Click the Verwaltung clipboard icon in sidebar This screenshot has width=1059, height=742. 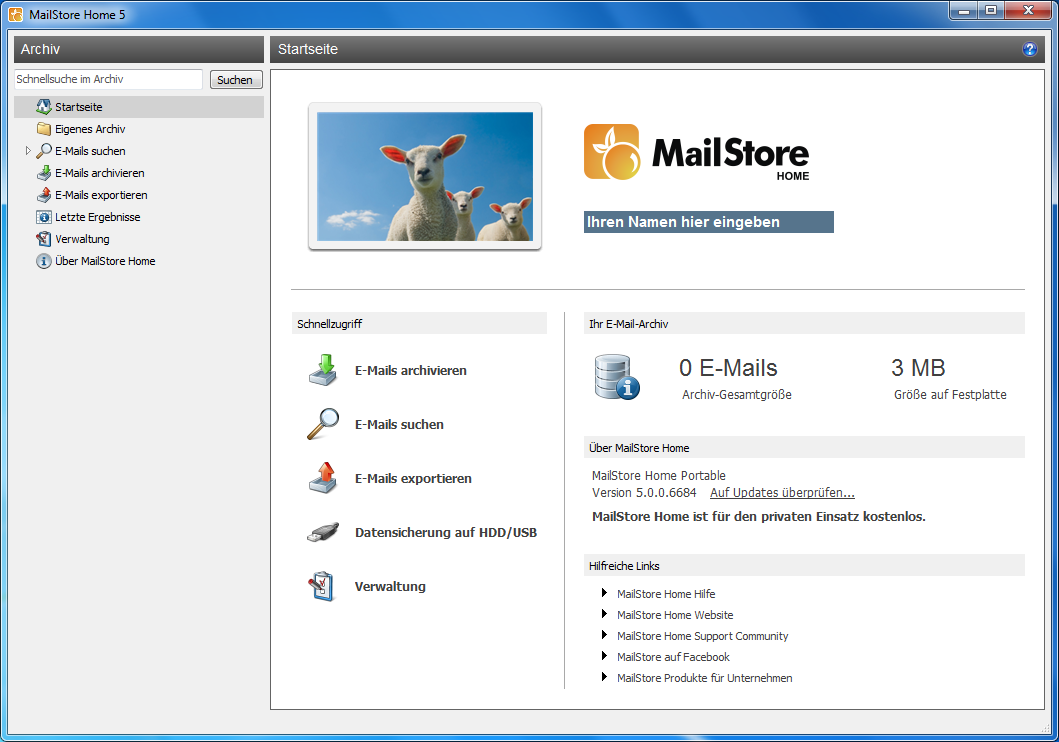pyautogui.click(x=44, y=239)
